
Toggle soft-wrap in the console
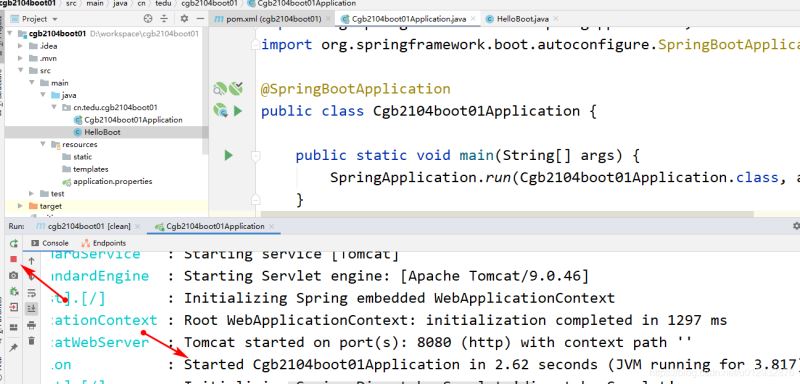click(32, 293)
